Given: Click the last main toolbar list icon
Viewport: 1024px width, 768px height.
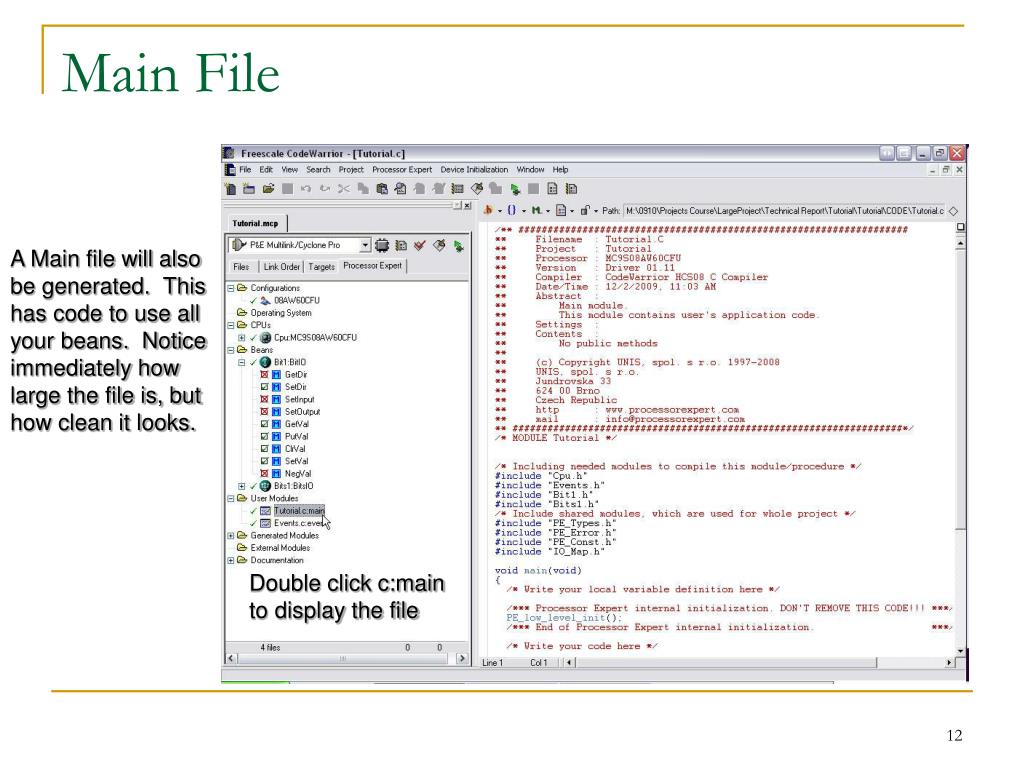Looking at the screenshot, I should 571,189.
